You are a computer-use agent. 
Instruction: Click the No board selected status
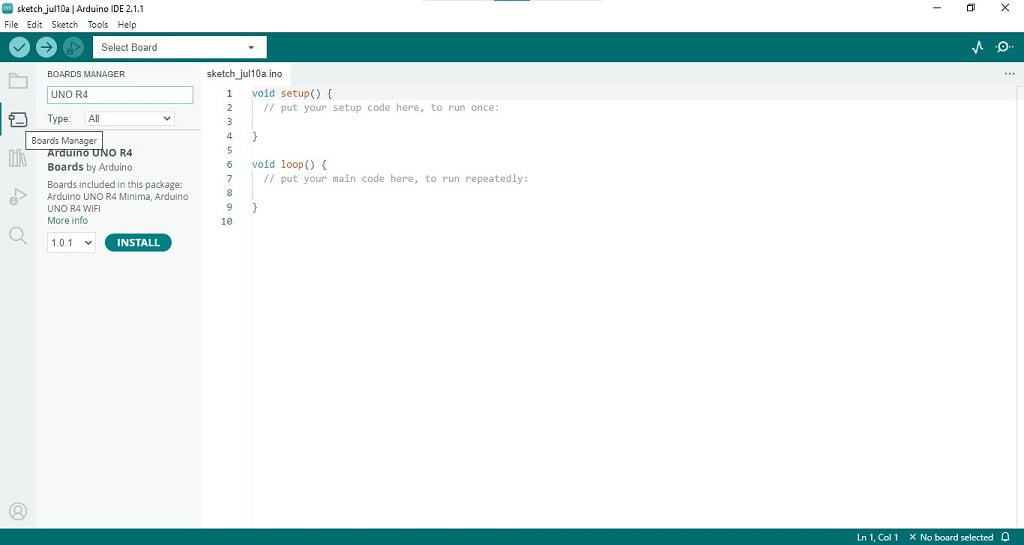(x=952, y=537)
